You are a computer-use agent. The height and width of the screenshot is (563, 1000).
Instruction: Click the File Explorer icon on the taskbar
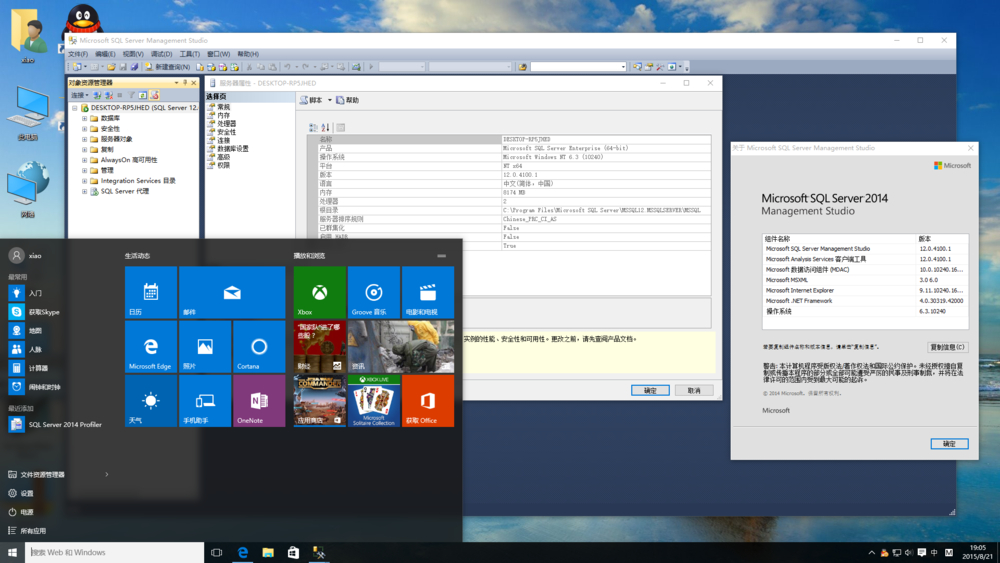[x=268, y=553]
